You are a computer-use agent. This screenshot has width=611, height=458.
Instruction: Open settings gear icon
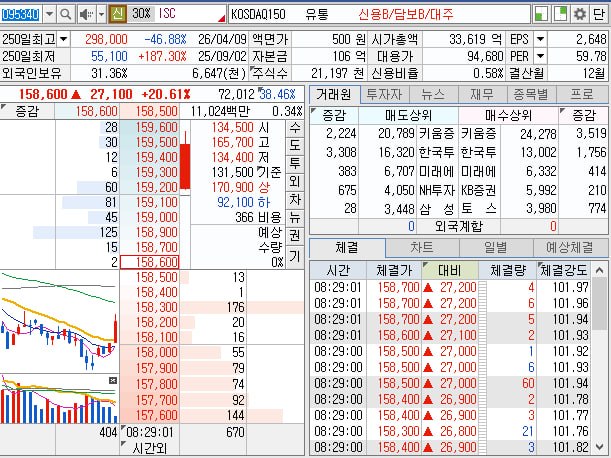(580, 14)
